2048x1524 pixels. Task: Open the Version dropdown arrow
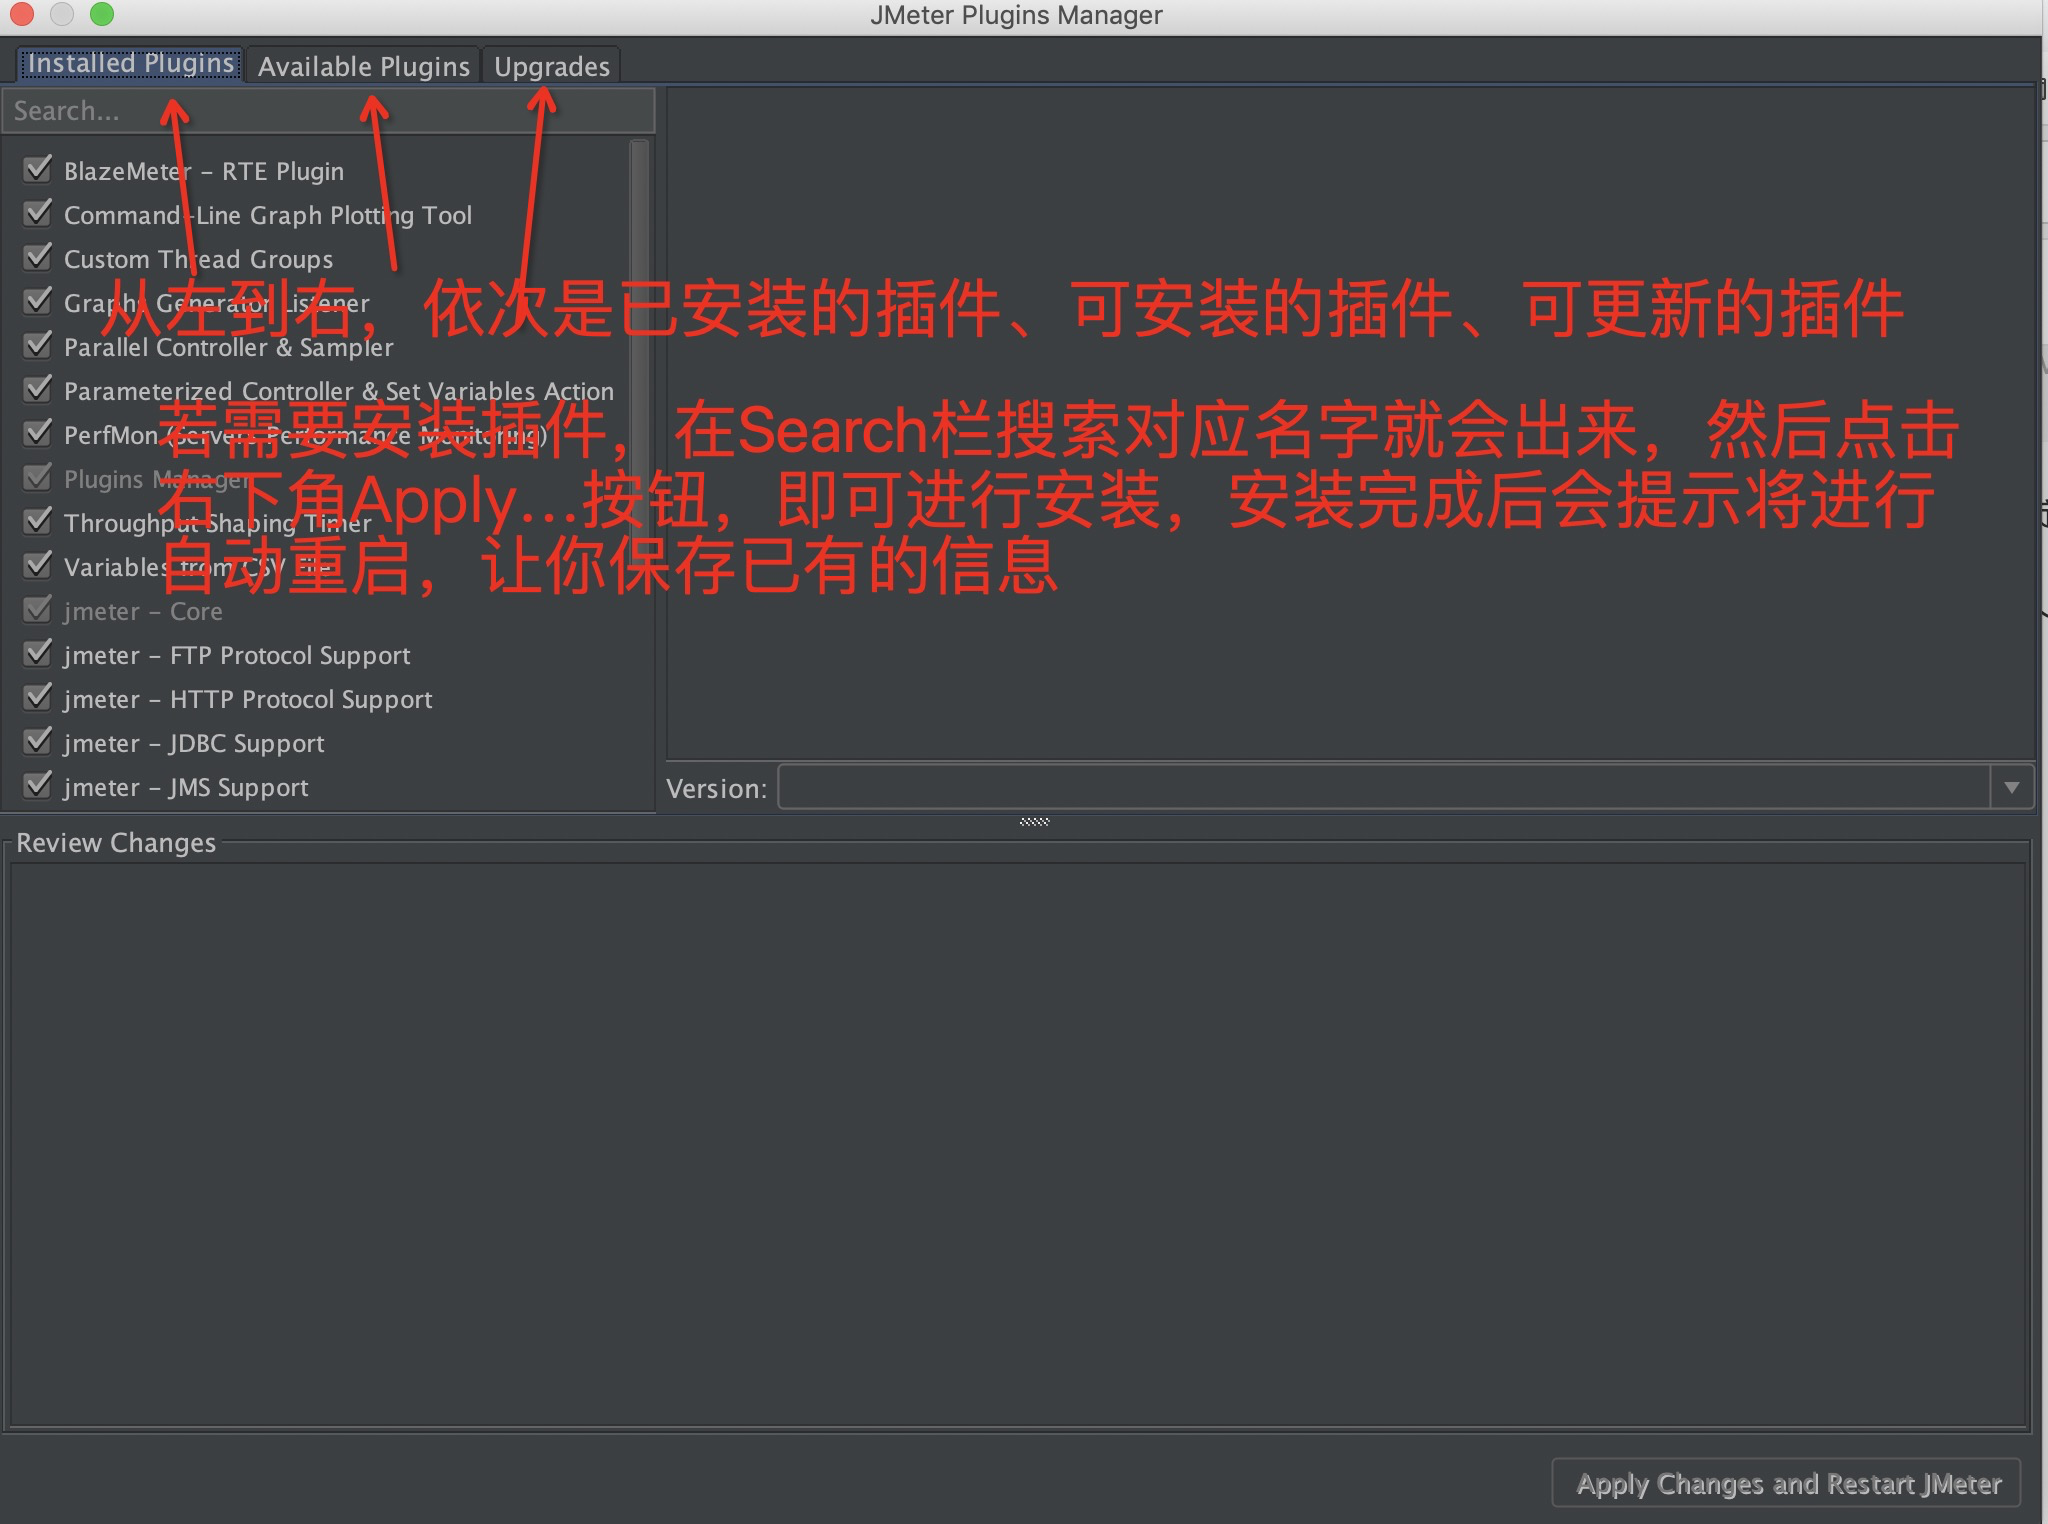tap(2011, 788)
